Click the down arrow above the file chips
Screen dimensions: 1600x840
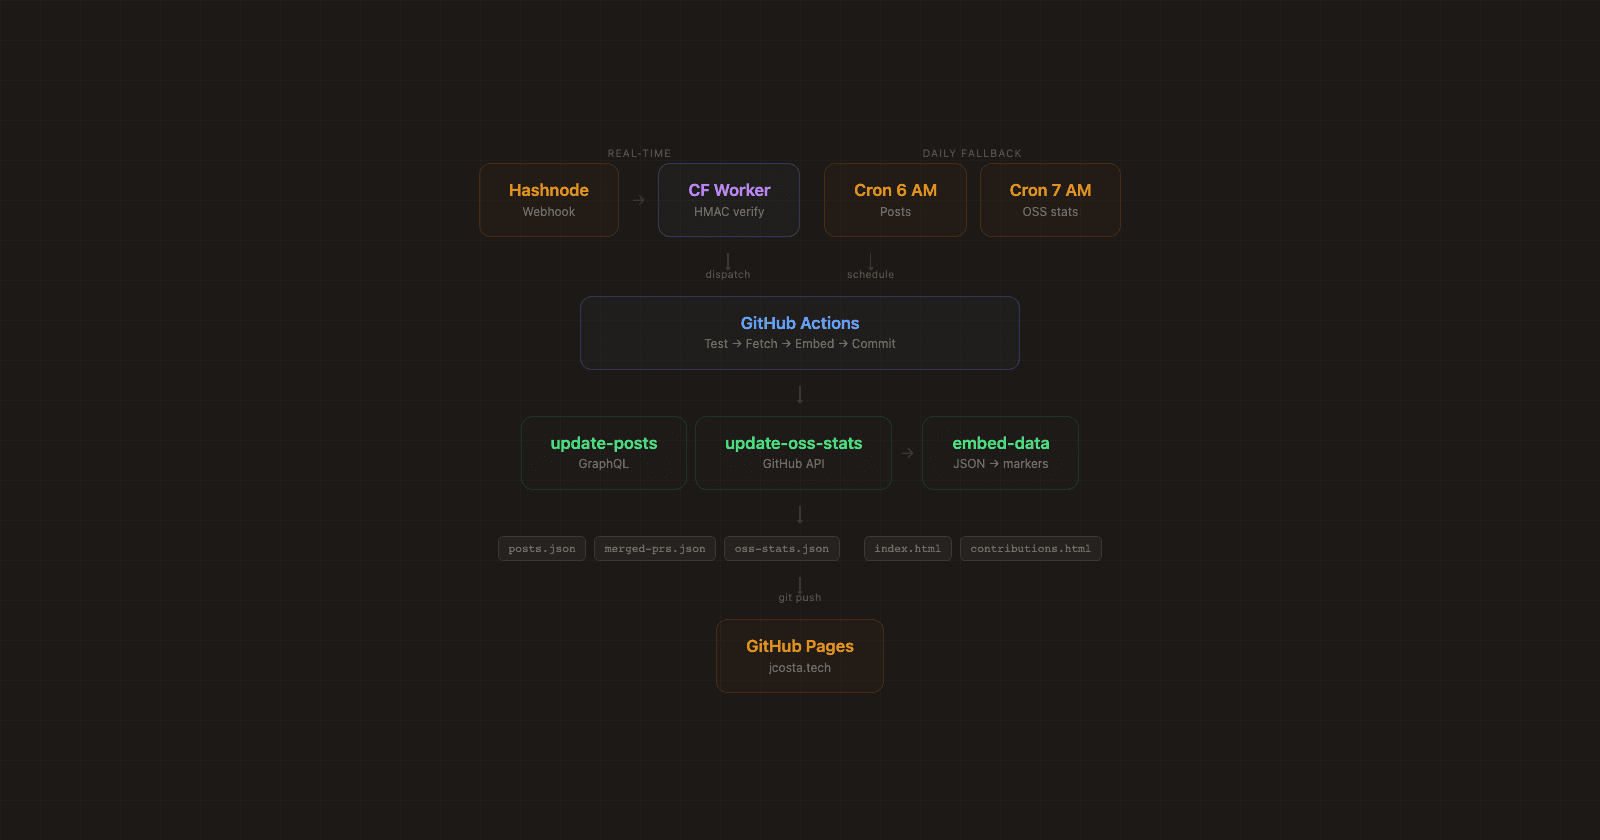pos(800,515)
